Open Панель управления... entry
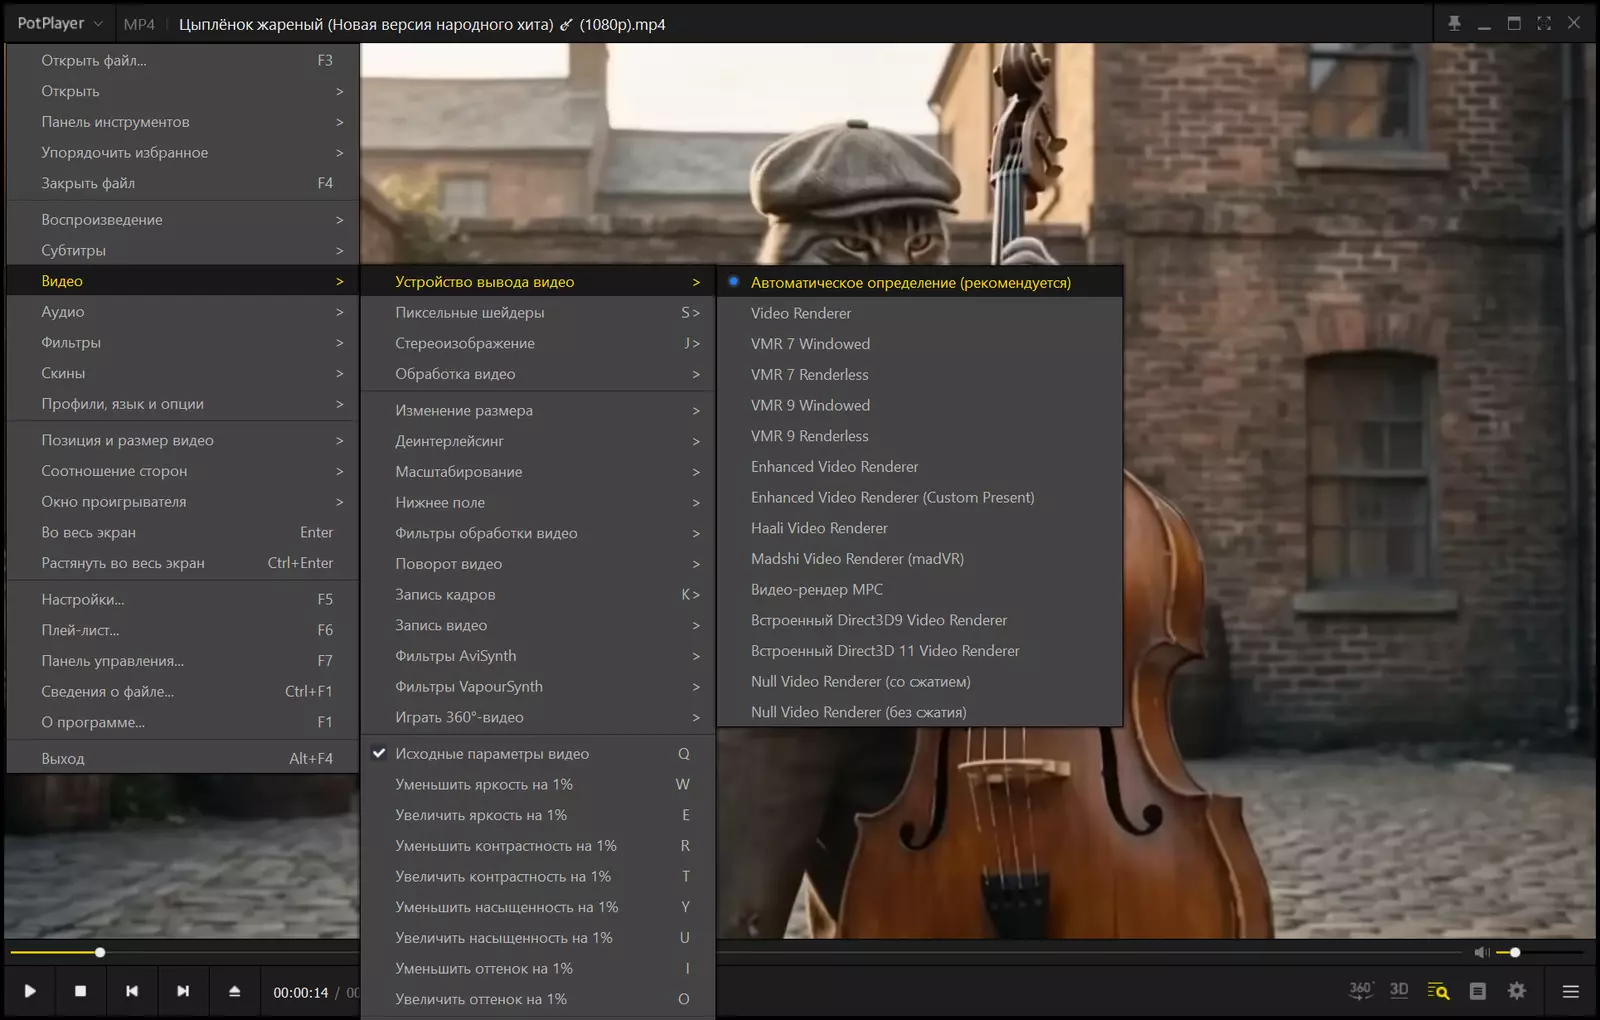This screenshot has height=1020, width=1600. point(183,661)
